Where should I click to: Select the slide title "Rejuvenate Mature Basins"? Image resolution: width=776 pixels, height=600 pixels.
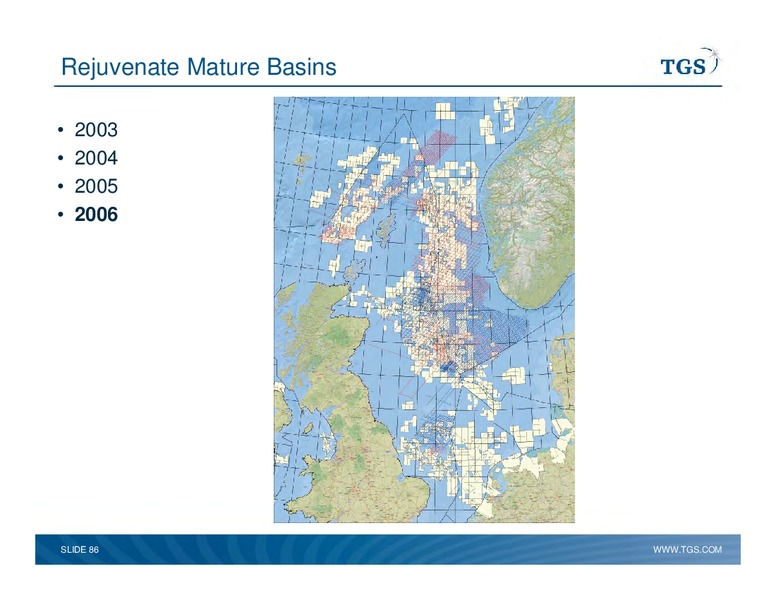click(x=198, y=67)
